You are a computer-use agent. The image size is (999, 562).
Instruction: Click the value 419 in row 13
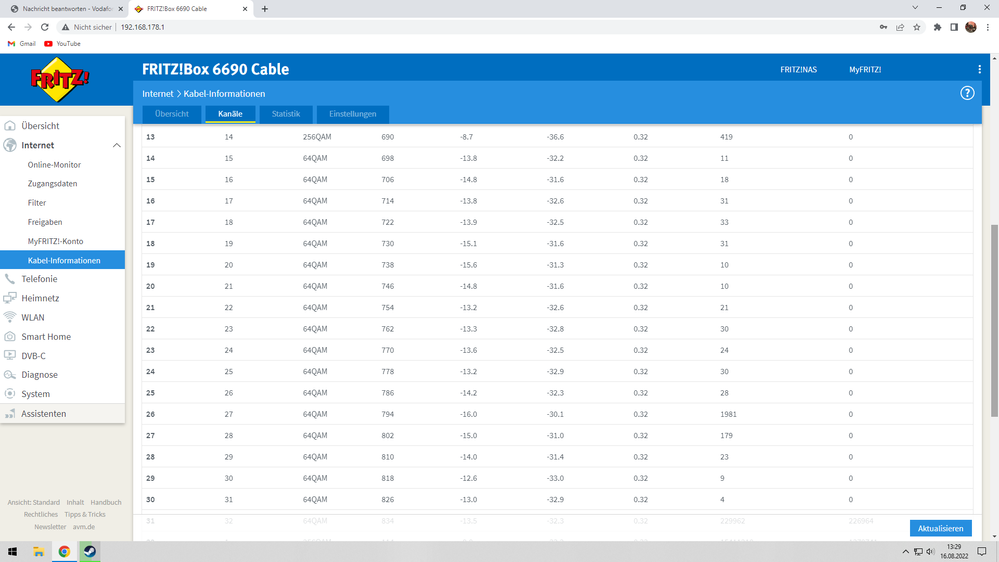pos(726,137)
